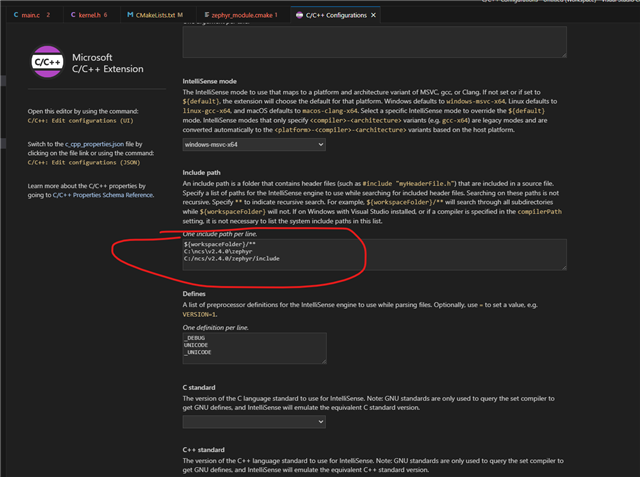Open the C standard dropdown
The height and width of the screenshot is (477, 640).
254,422
